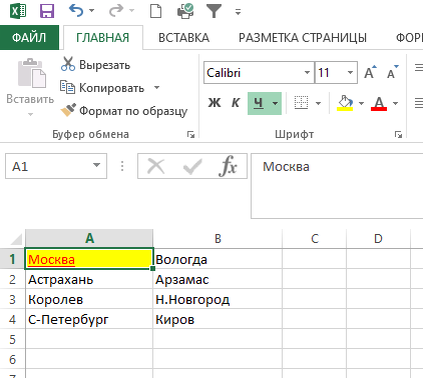Open the Шрифт dialog launcher

tap(398, 135)
